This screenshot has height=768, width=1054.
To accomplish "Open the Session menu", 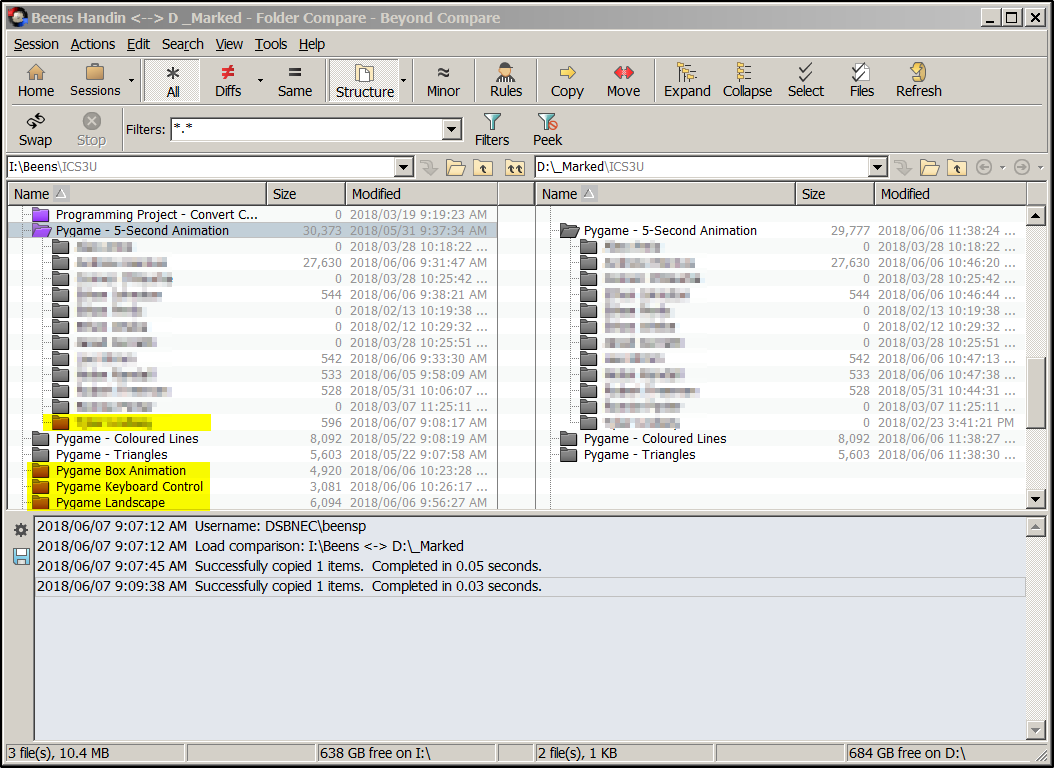I will pyautogui.click(x=36, y=44).
